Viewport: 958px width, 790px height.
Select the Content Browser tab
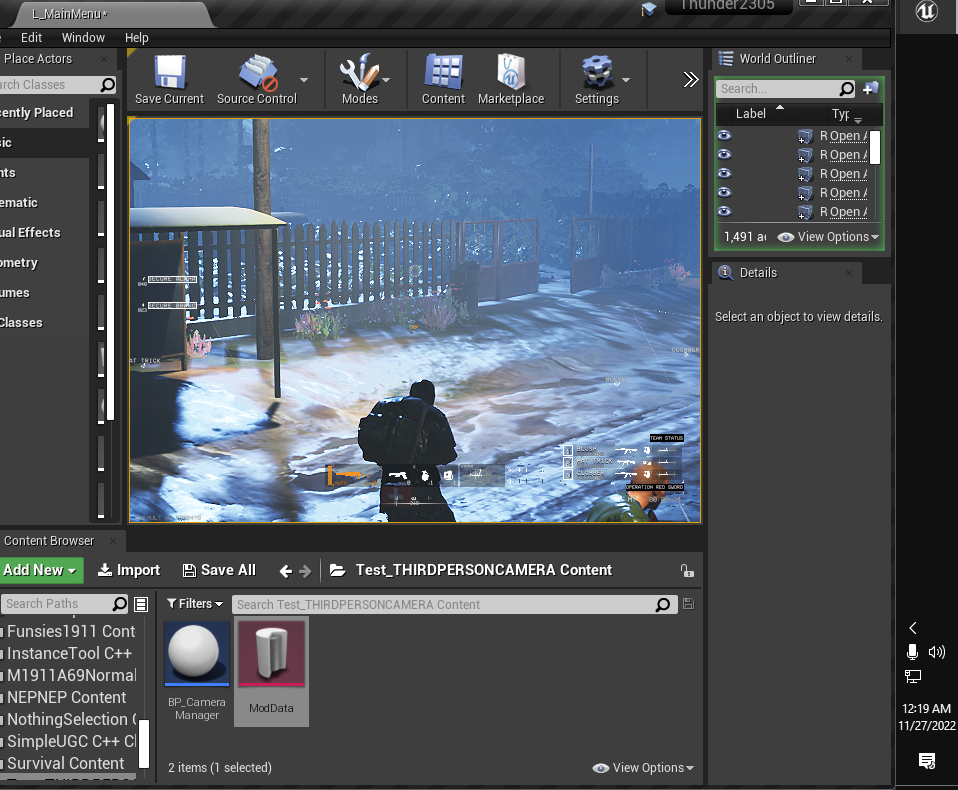49,541
